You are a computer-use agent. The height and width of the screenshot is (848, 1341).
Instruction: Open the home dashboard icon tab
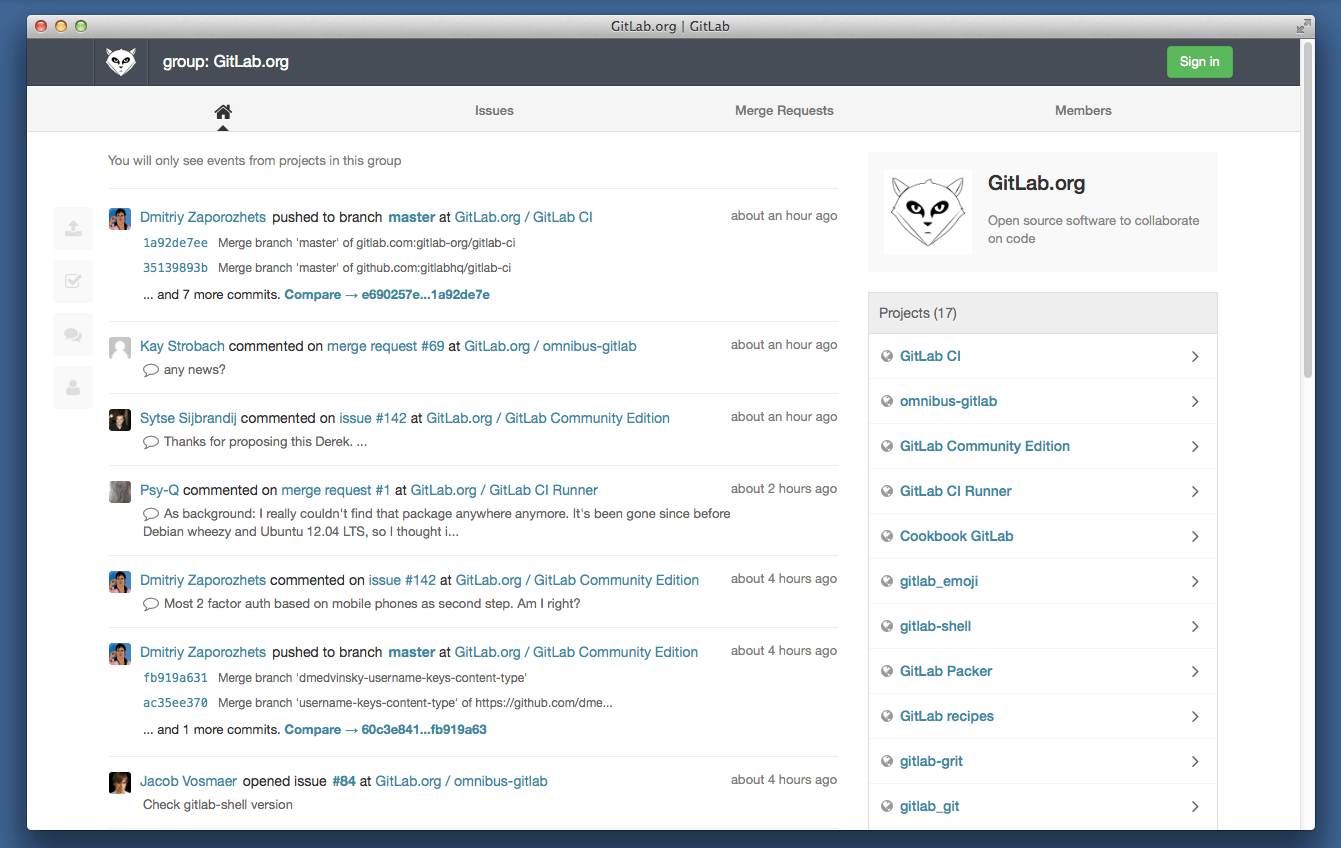(223, 111)
